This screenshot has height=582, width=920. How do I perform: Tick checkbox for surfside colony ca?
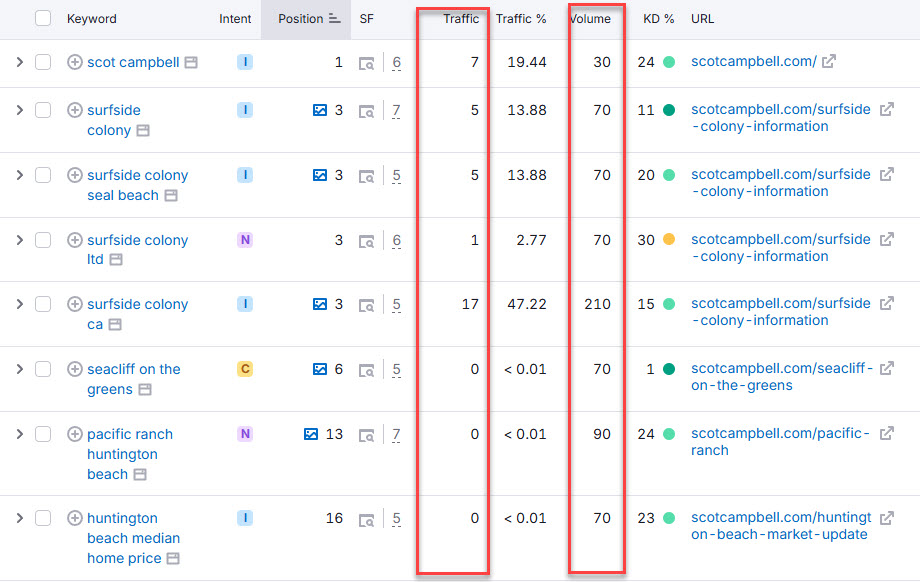tap(43, 304)
